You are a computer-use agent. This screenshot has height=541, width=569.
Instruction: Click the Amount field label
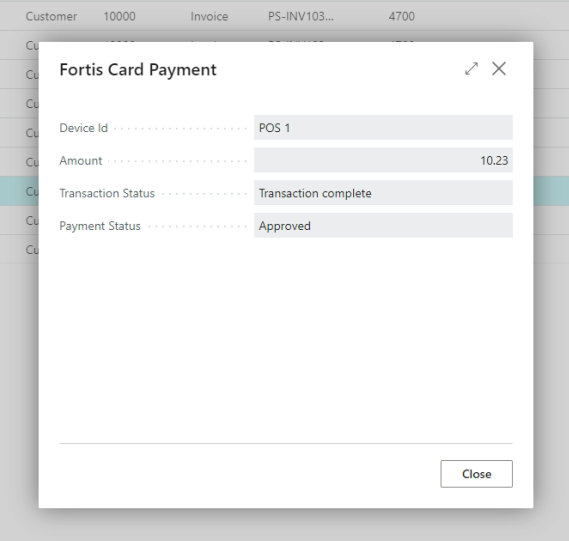click(81, 161)
